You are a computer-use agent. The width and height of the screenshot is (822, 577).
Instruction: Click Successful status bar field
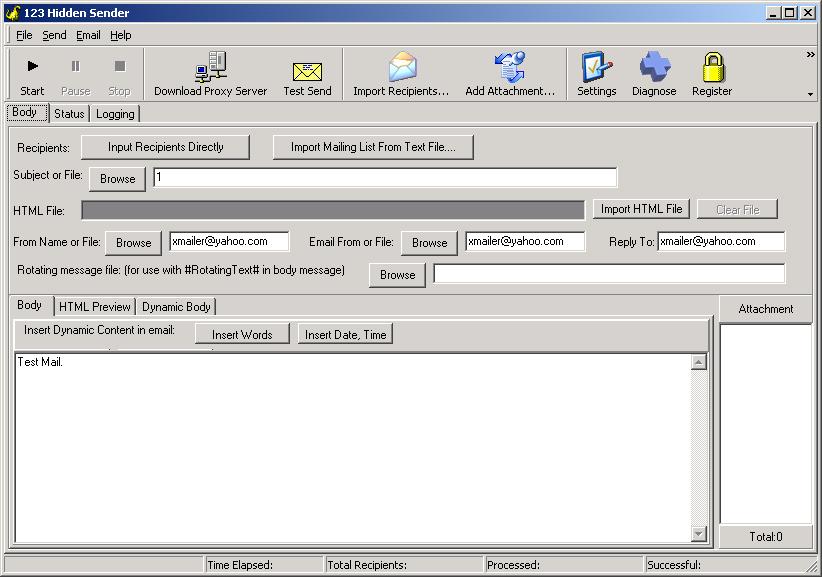tap(728, 565)
